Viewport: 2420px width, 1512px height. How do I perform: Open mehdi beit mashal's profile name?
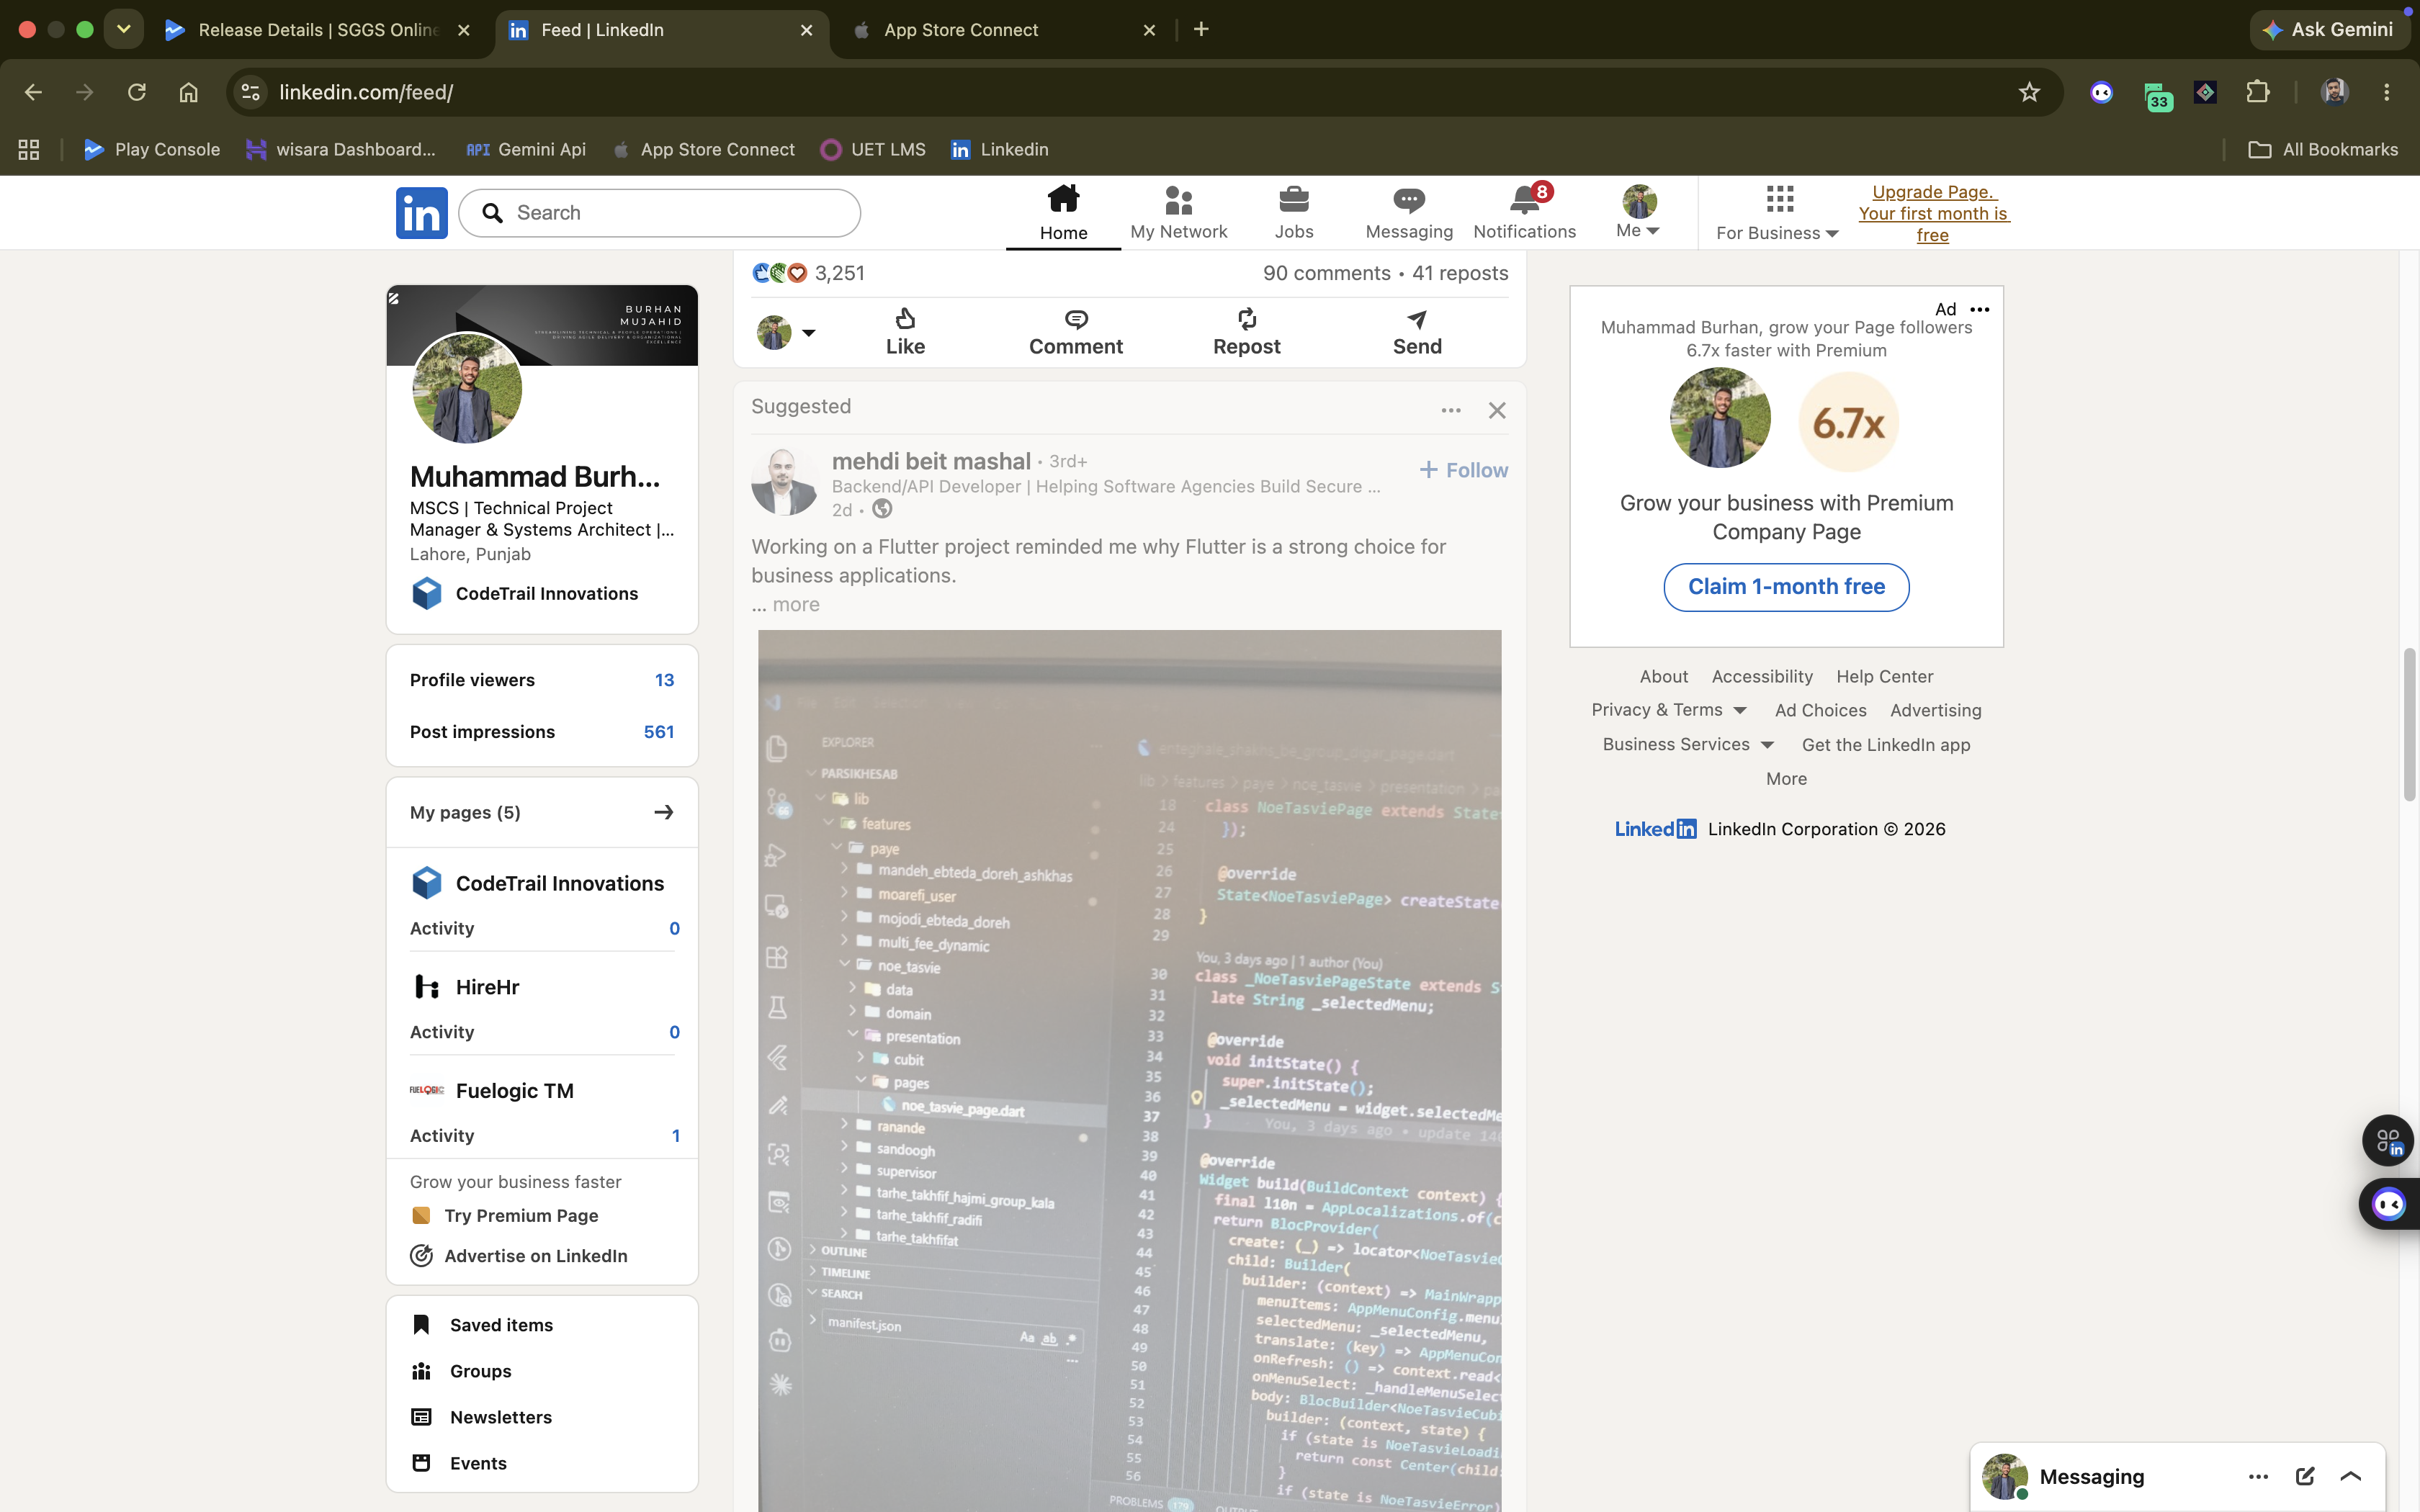tap(931, 461)
